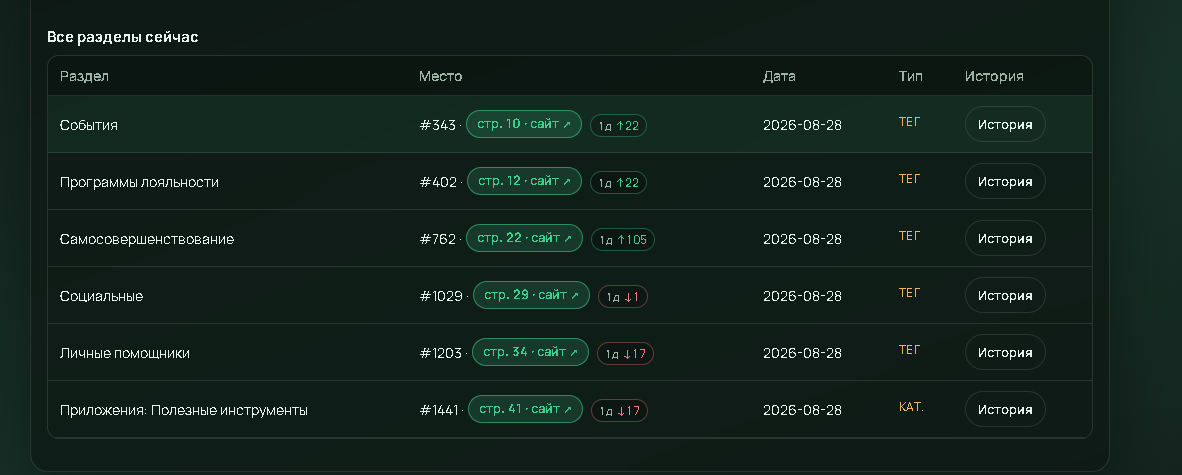The height and width of the screenshot is (475, 1182).
Task: Open 'стр. 12 · сайт' link for Программы лояльности
Action: pos(525,181)
